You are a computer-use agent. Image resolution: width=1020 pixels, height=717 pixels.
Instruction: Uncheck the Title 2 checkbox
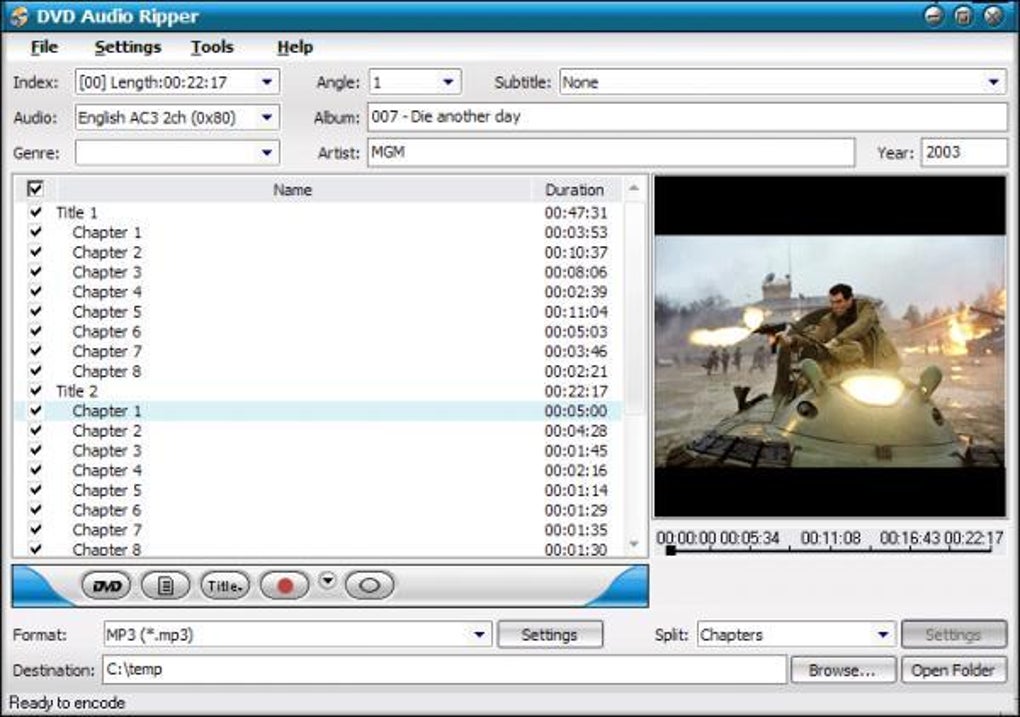pyautogui.click(x=36, y=390)
